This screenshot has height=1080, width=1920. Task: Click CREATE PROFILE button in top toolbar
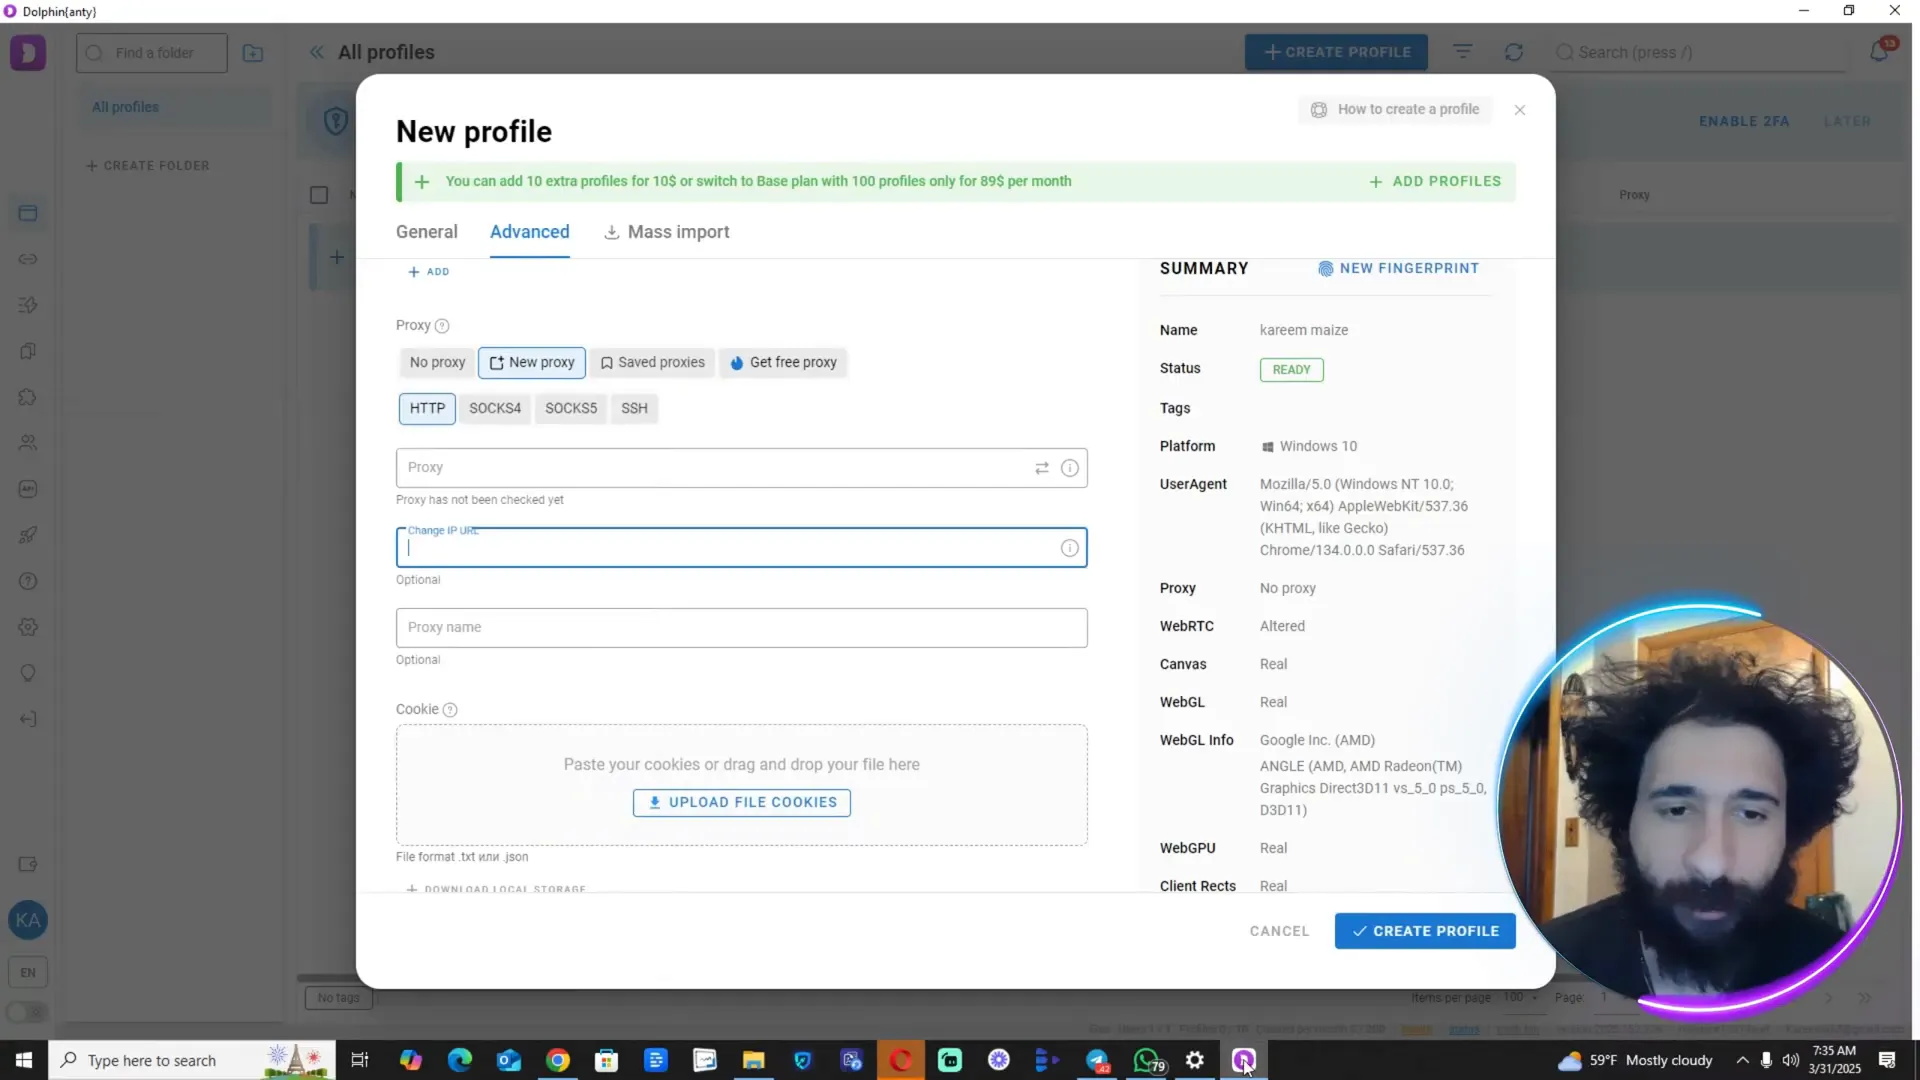[x=1336, y=52]
